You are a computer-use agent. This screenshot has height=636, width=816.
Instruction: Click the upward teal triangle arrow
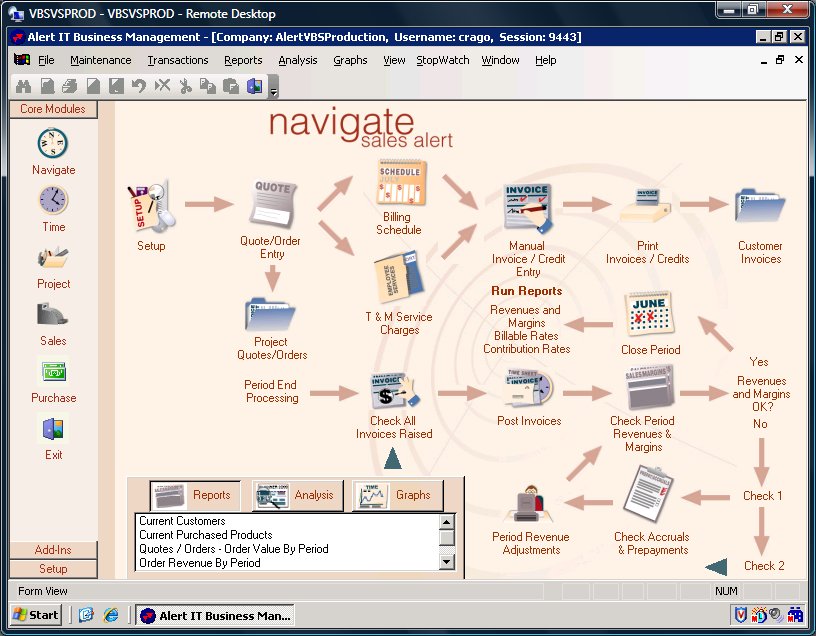point(392,459)
